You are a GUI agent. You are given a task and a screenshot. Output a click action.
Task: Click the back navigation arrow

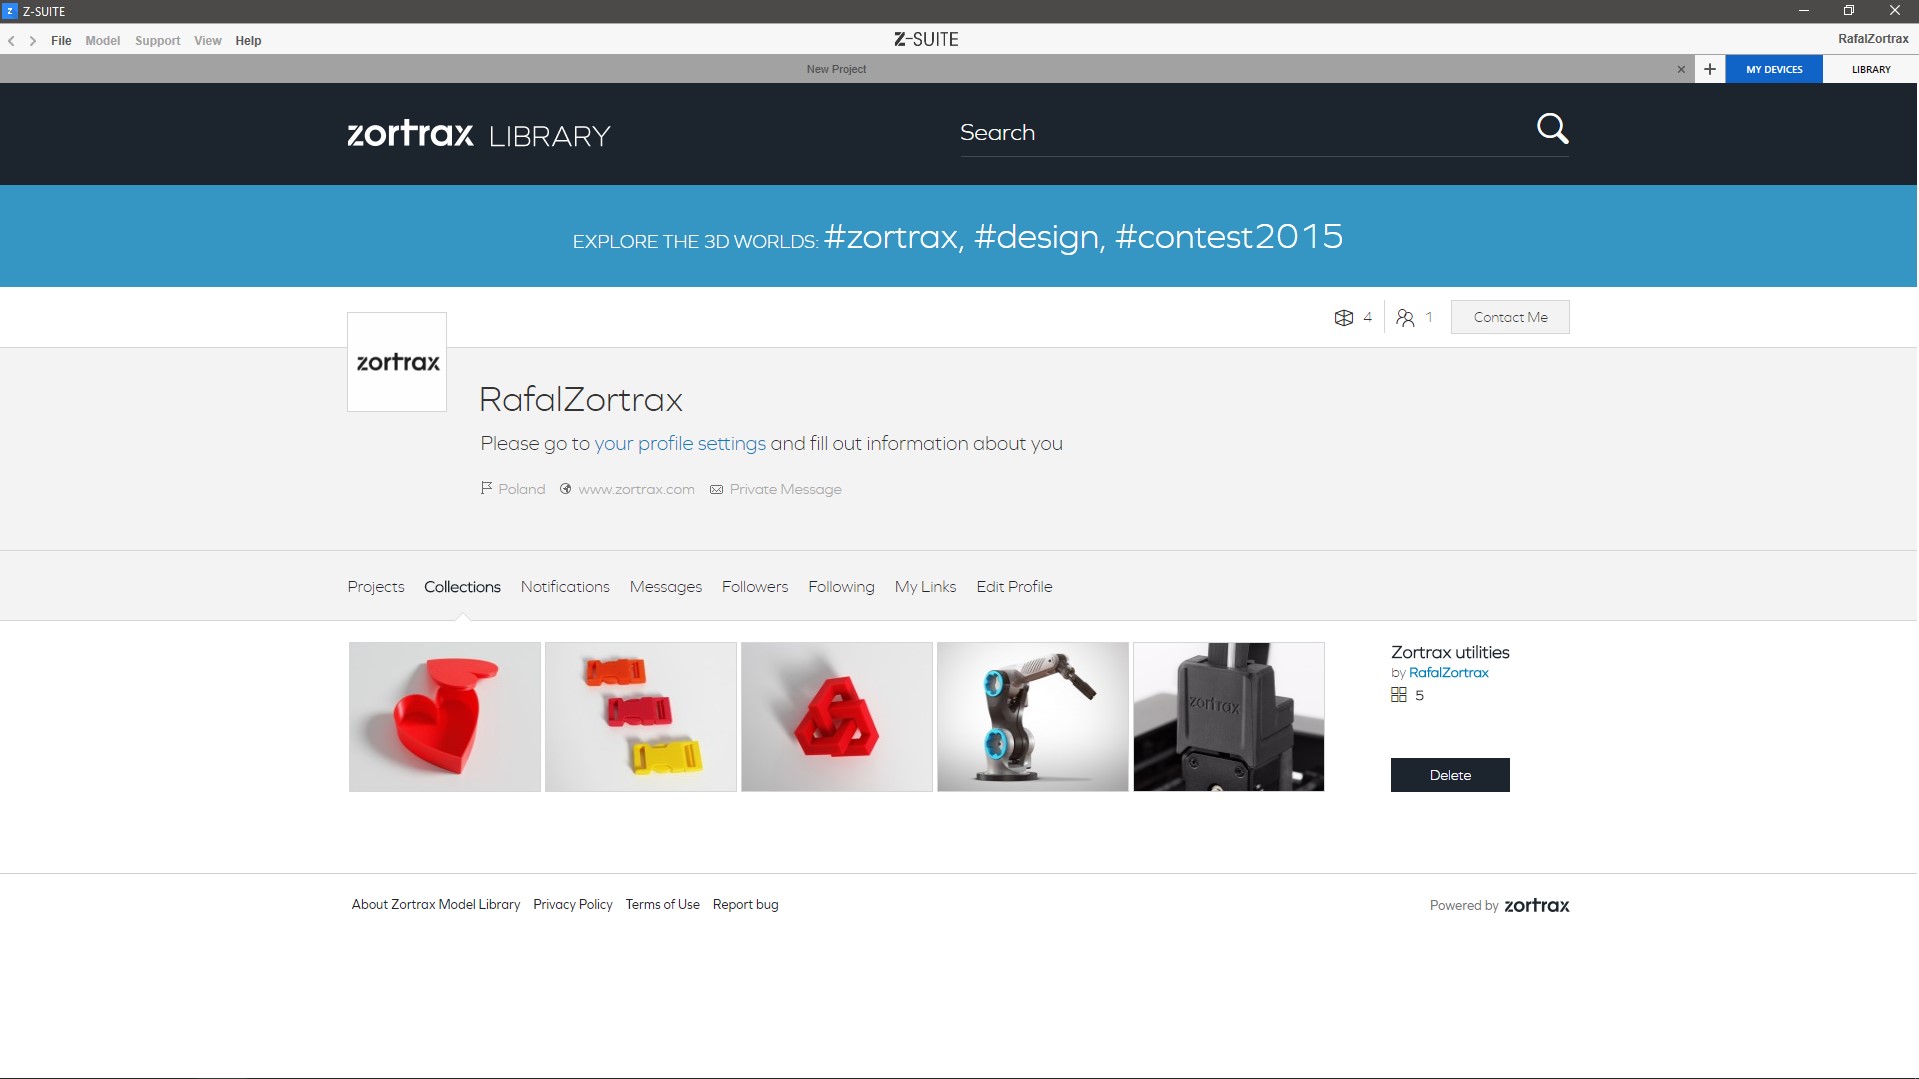tap(12, 41)
